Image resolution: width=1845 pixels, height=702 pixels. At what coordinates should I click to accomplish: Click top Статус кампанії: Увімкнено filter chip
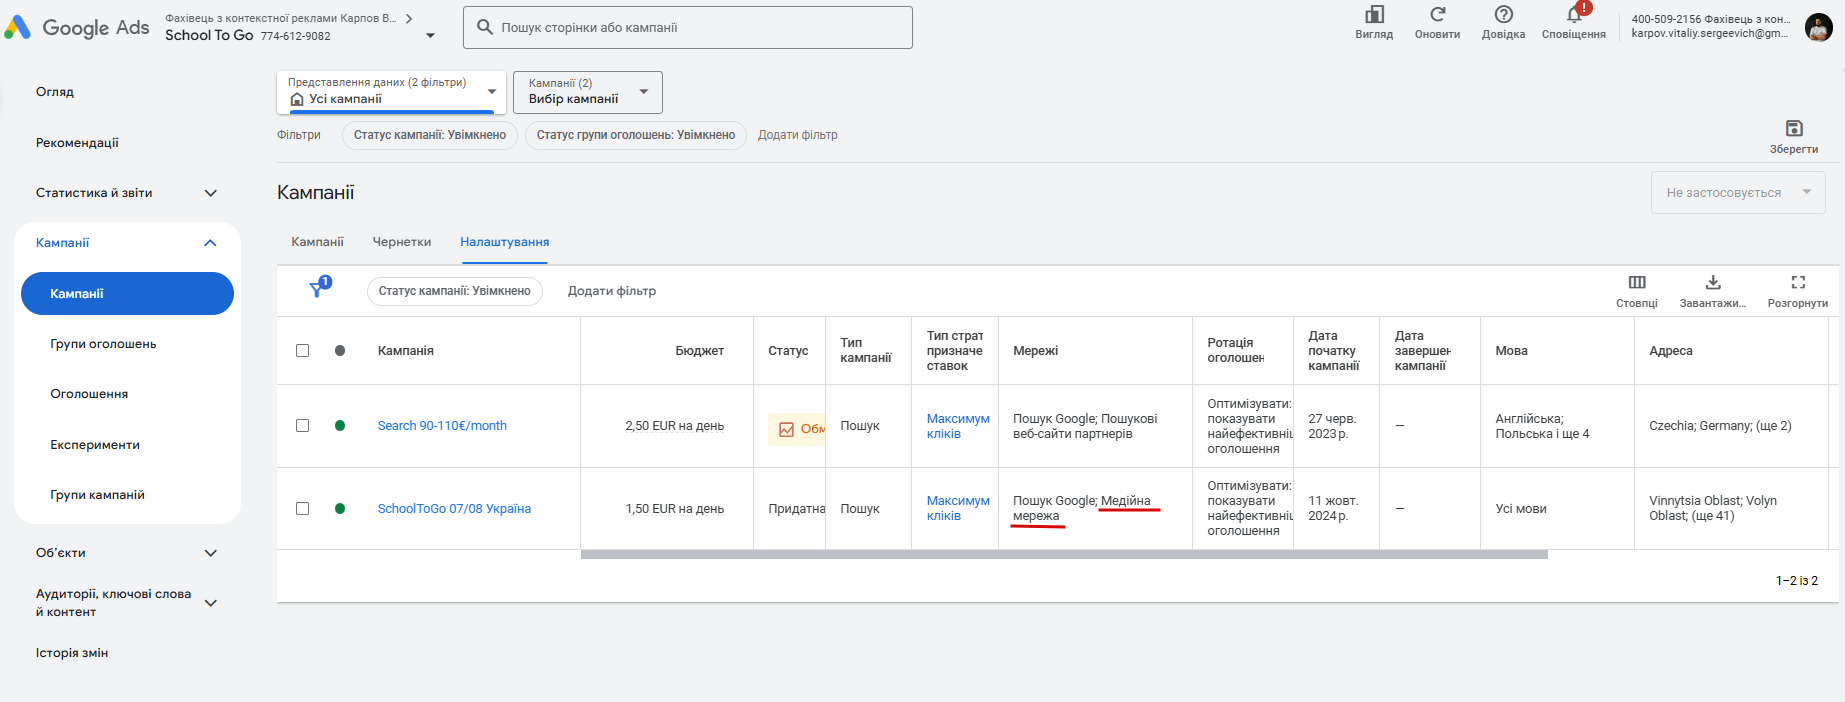(430, 135)
